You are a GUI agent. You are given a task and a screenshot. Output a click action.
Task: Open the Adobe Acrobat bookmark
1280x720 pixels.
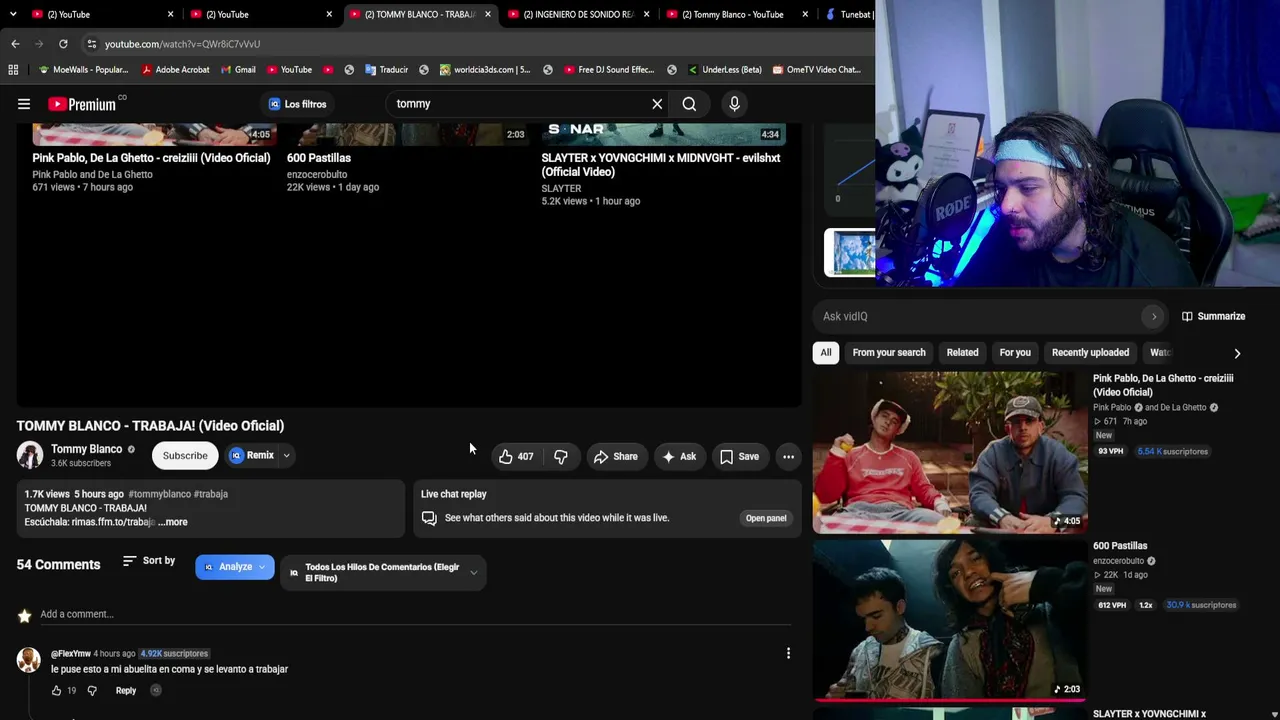point(175,70)
